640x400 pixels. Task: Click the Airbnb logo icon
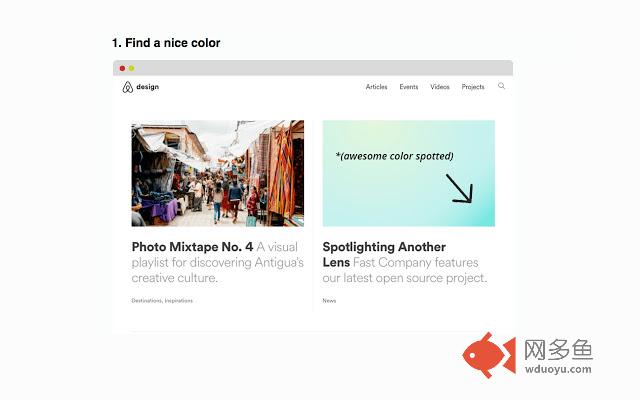pyautogui.click(x=127, y=87)
